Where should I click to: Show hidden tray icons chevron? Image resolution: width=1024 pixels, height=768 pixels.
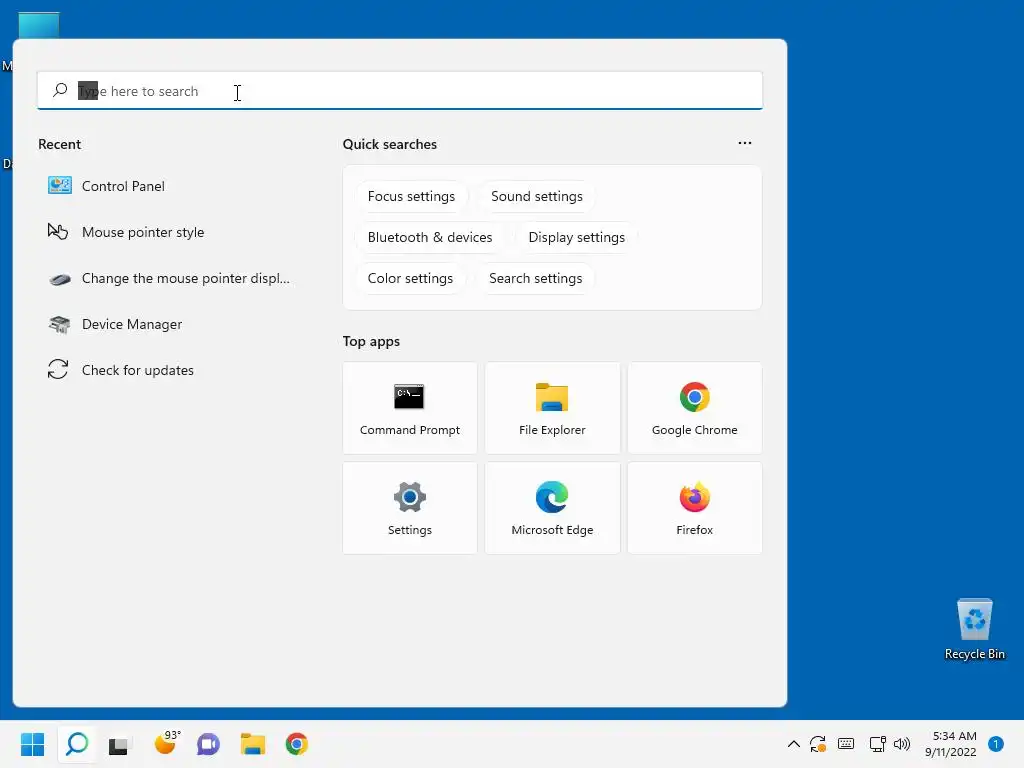coord(793,744)
